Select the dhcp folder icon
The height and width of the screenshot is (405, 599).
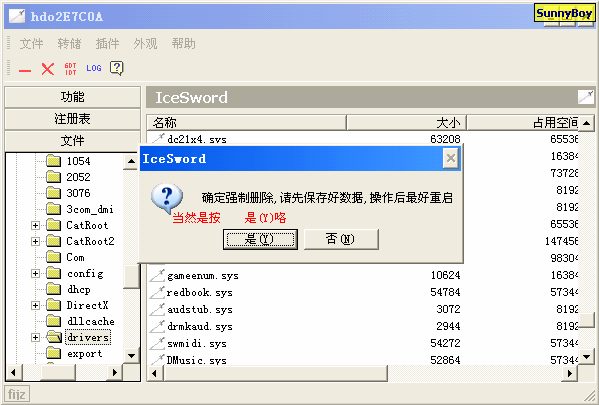tap(53, 289)
